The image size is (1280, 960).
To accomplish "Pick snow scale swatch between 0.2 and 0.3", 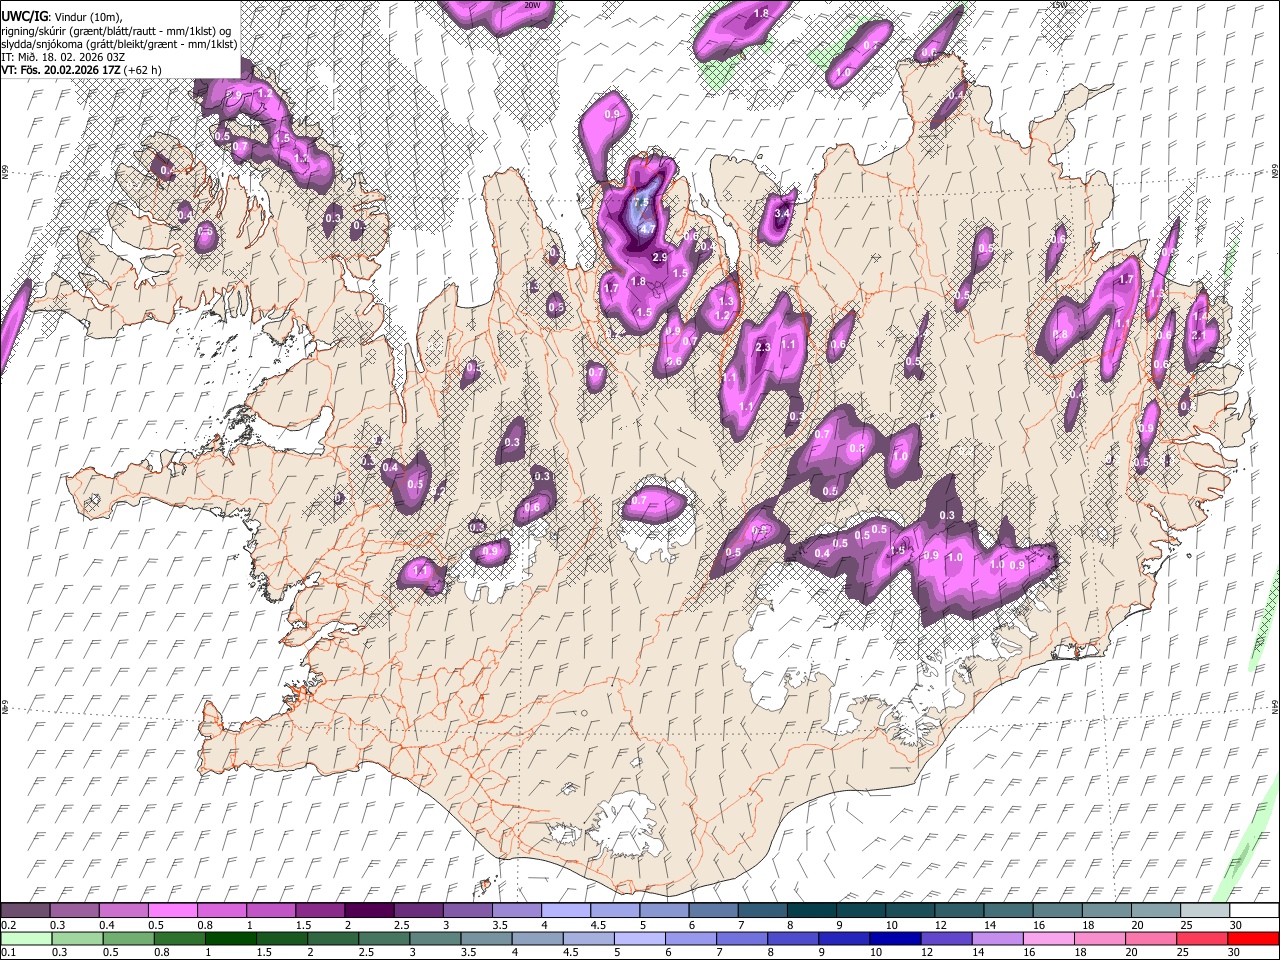I will 25,911.
